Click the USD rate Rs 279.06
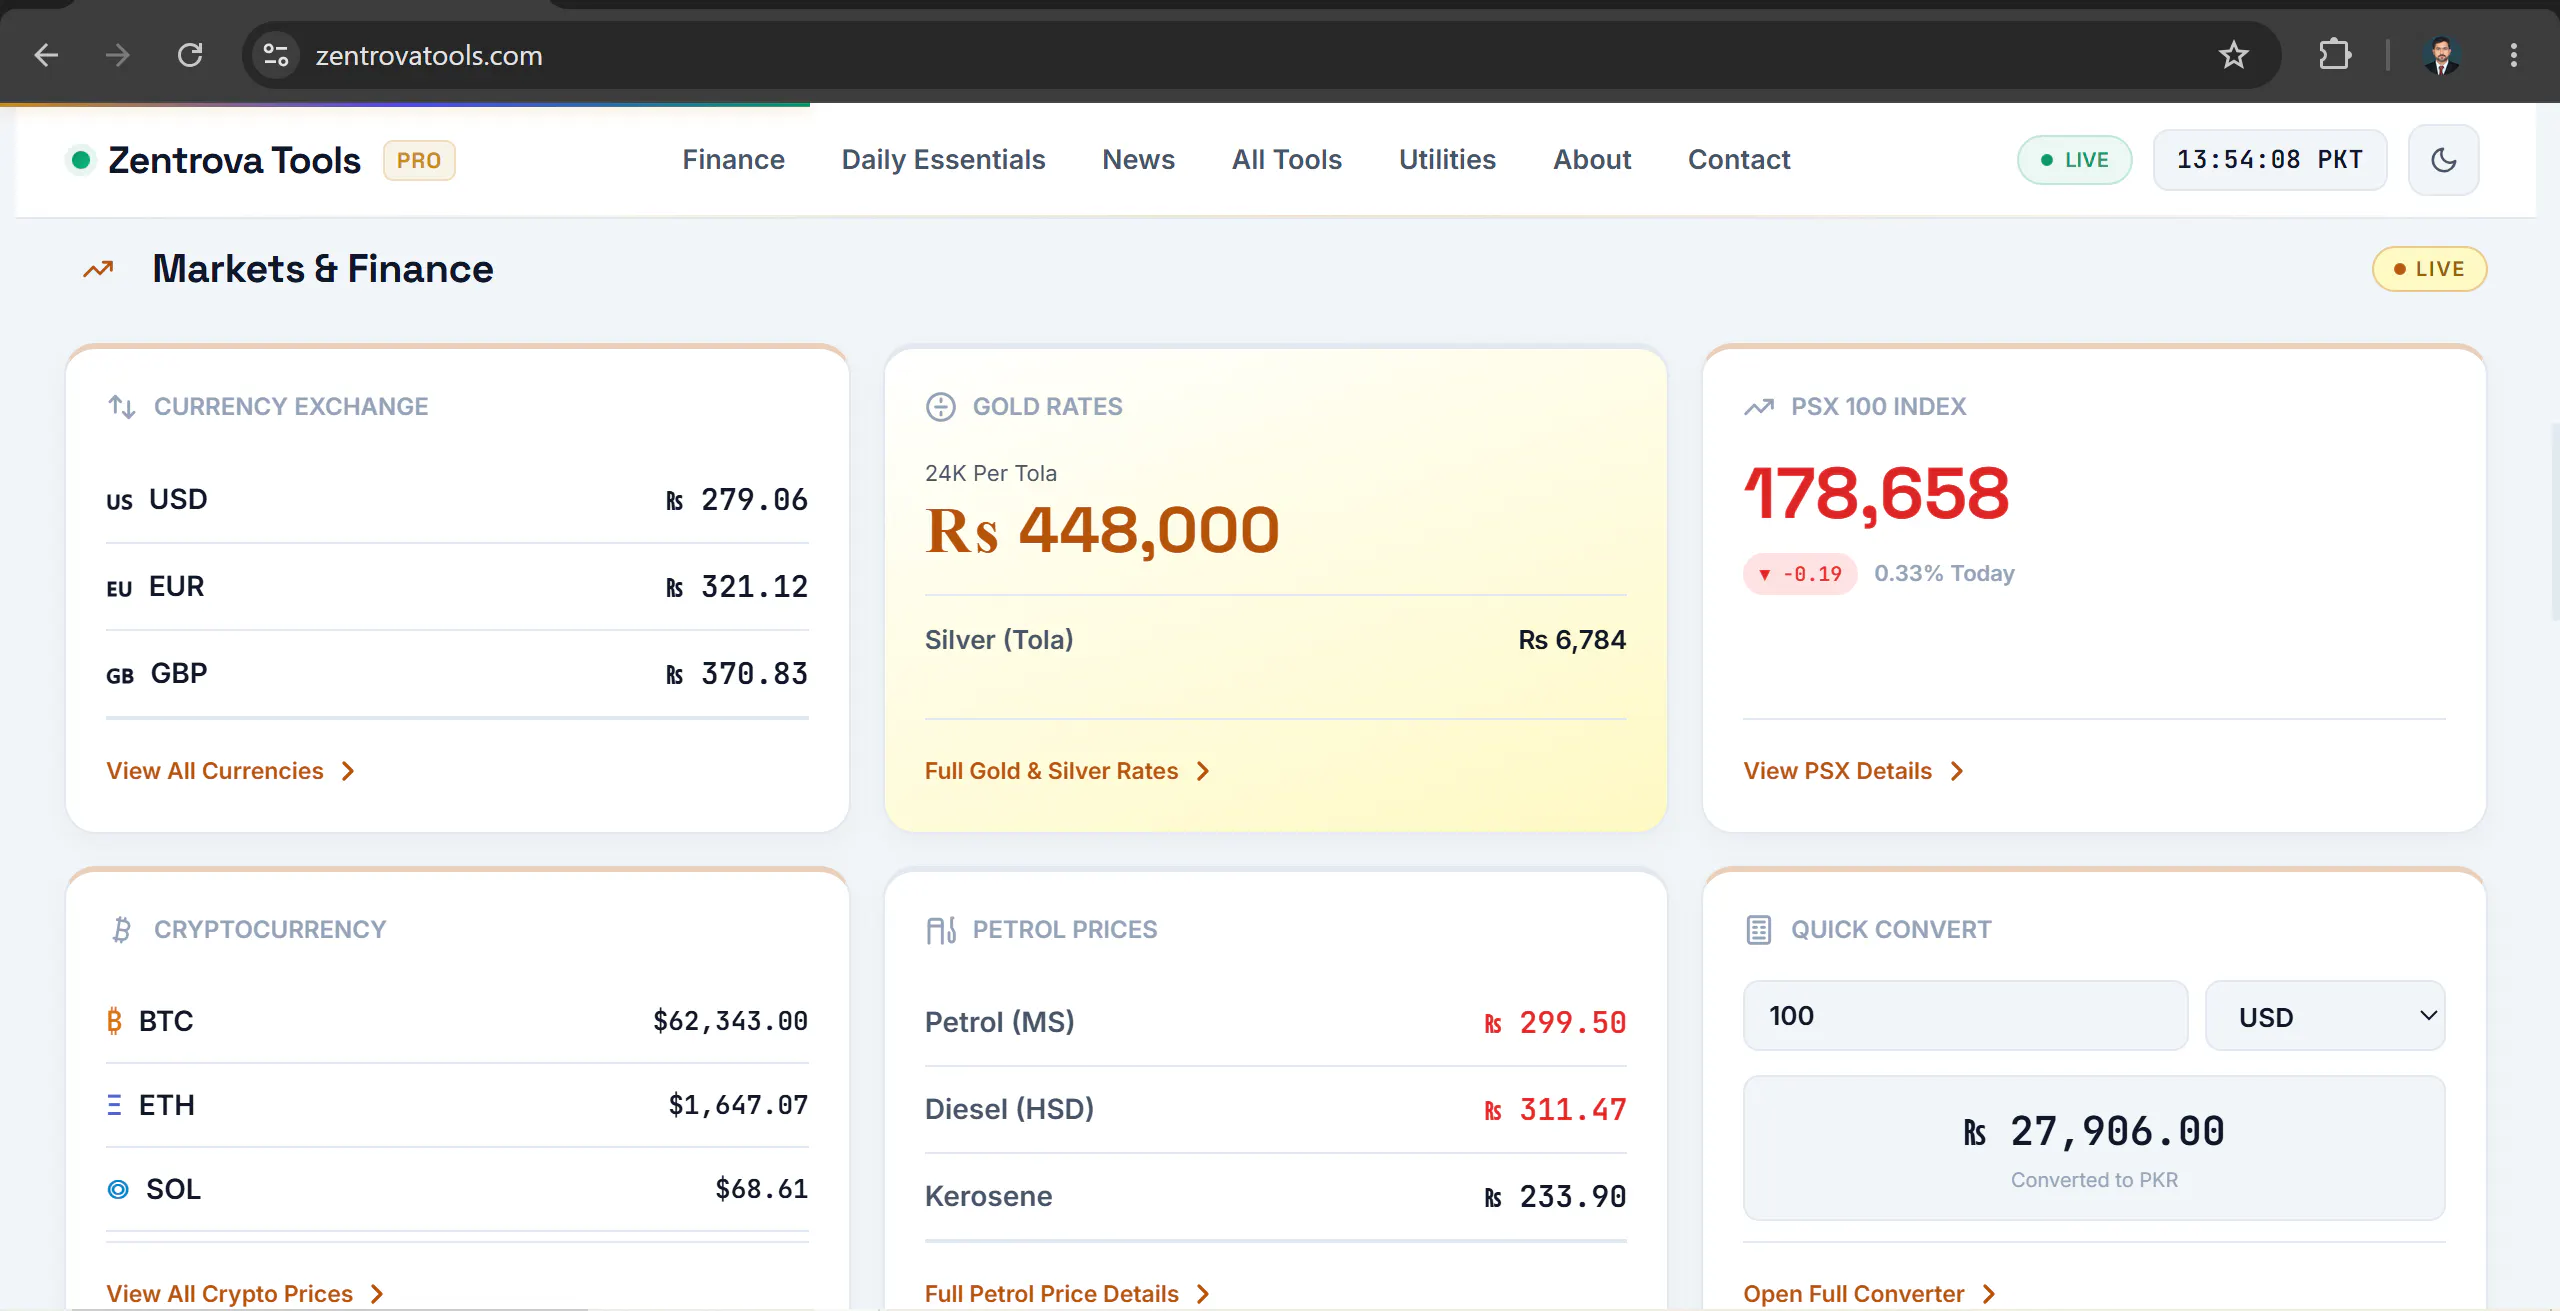This screenshot has width=2560, height=1311. [x=737, y=500]
